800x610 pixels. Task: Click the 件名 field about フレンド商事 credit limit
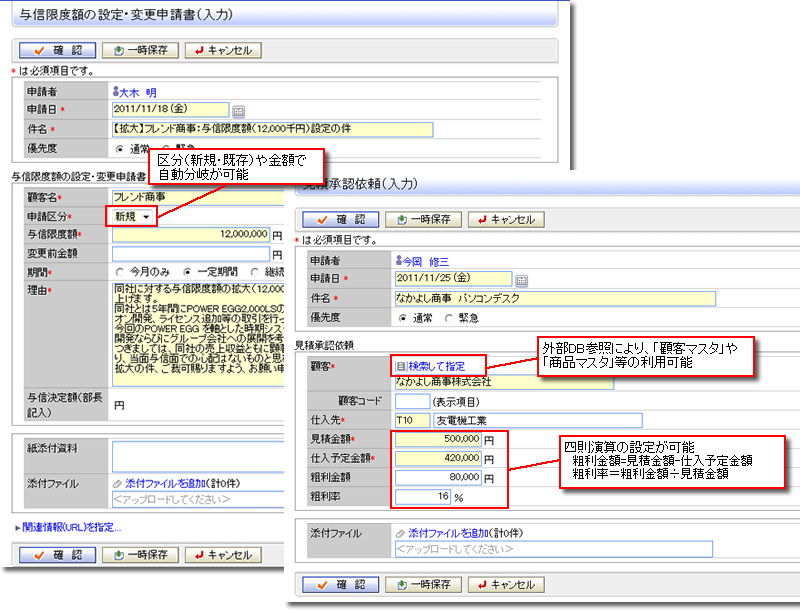[x=272, y=129]
